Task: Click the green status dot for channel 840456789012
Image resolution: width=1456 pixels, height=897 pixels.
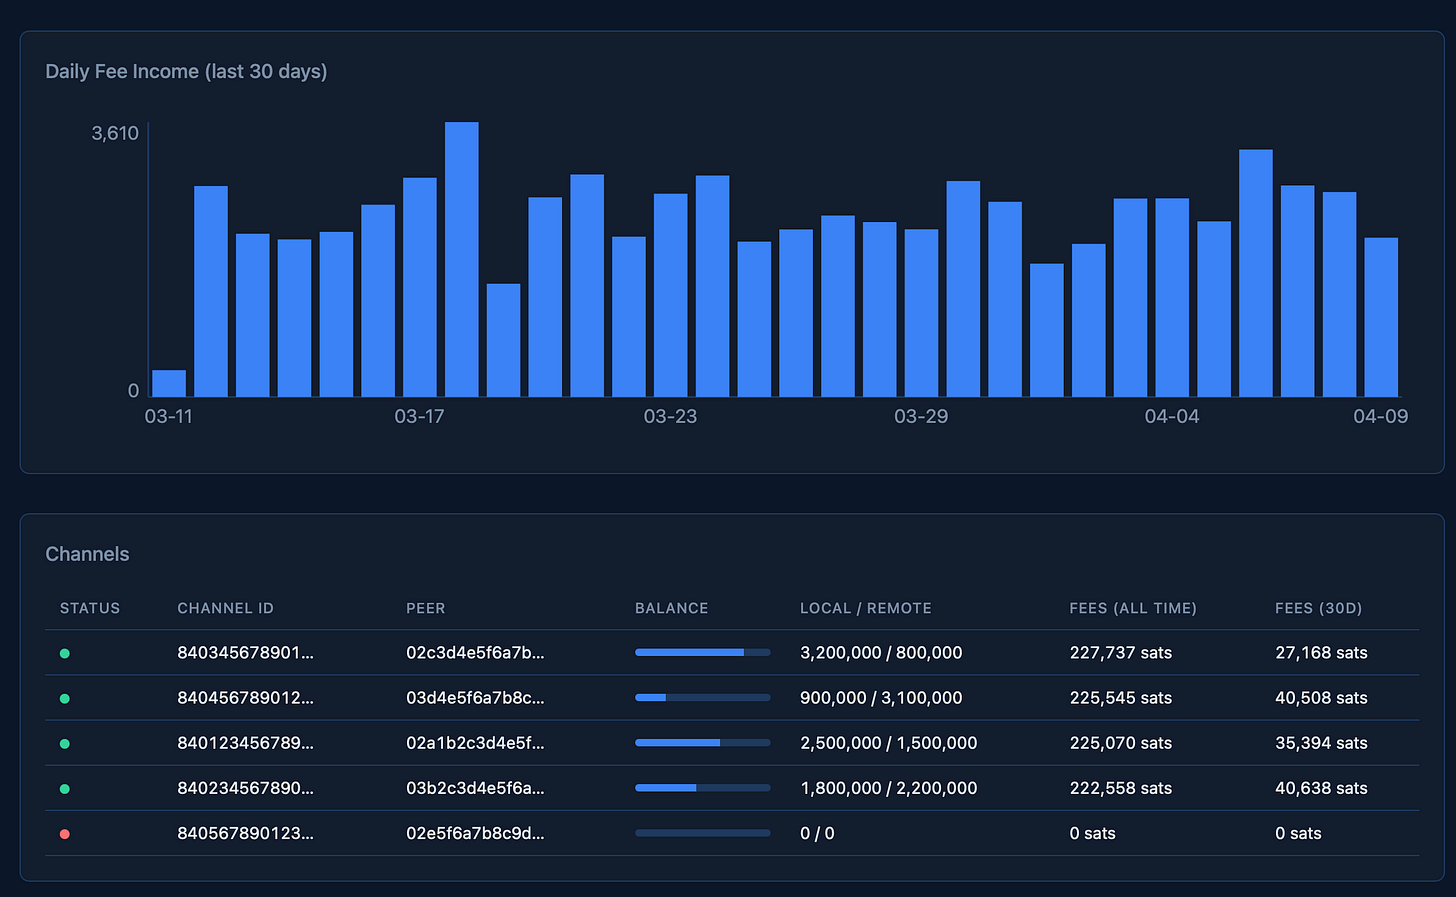Action: [x=65, y=699]
